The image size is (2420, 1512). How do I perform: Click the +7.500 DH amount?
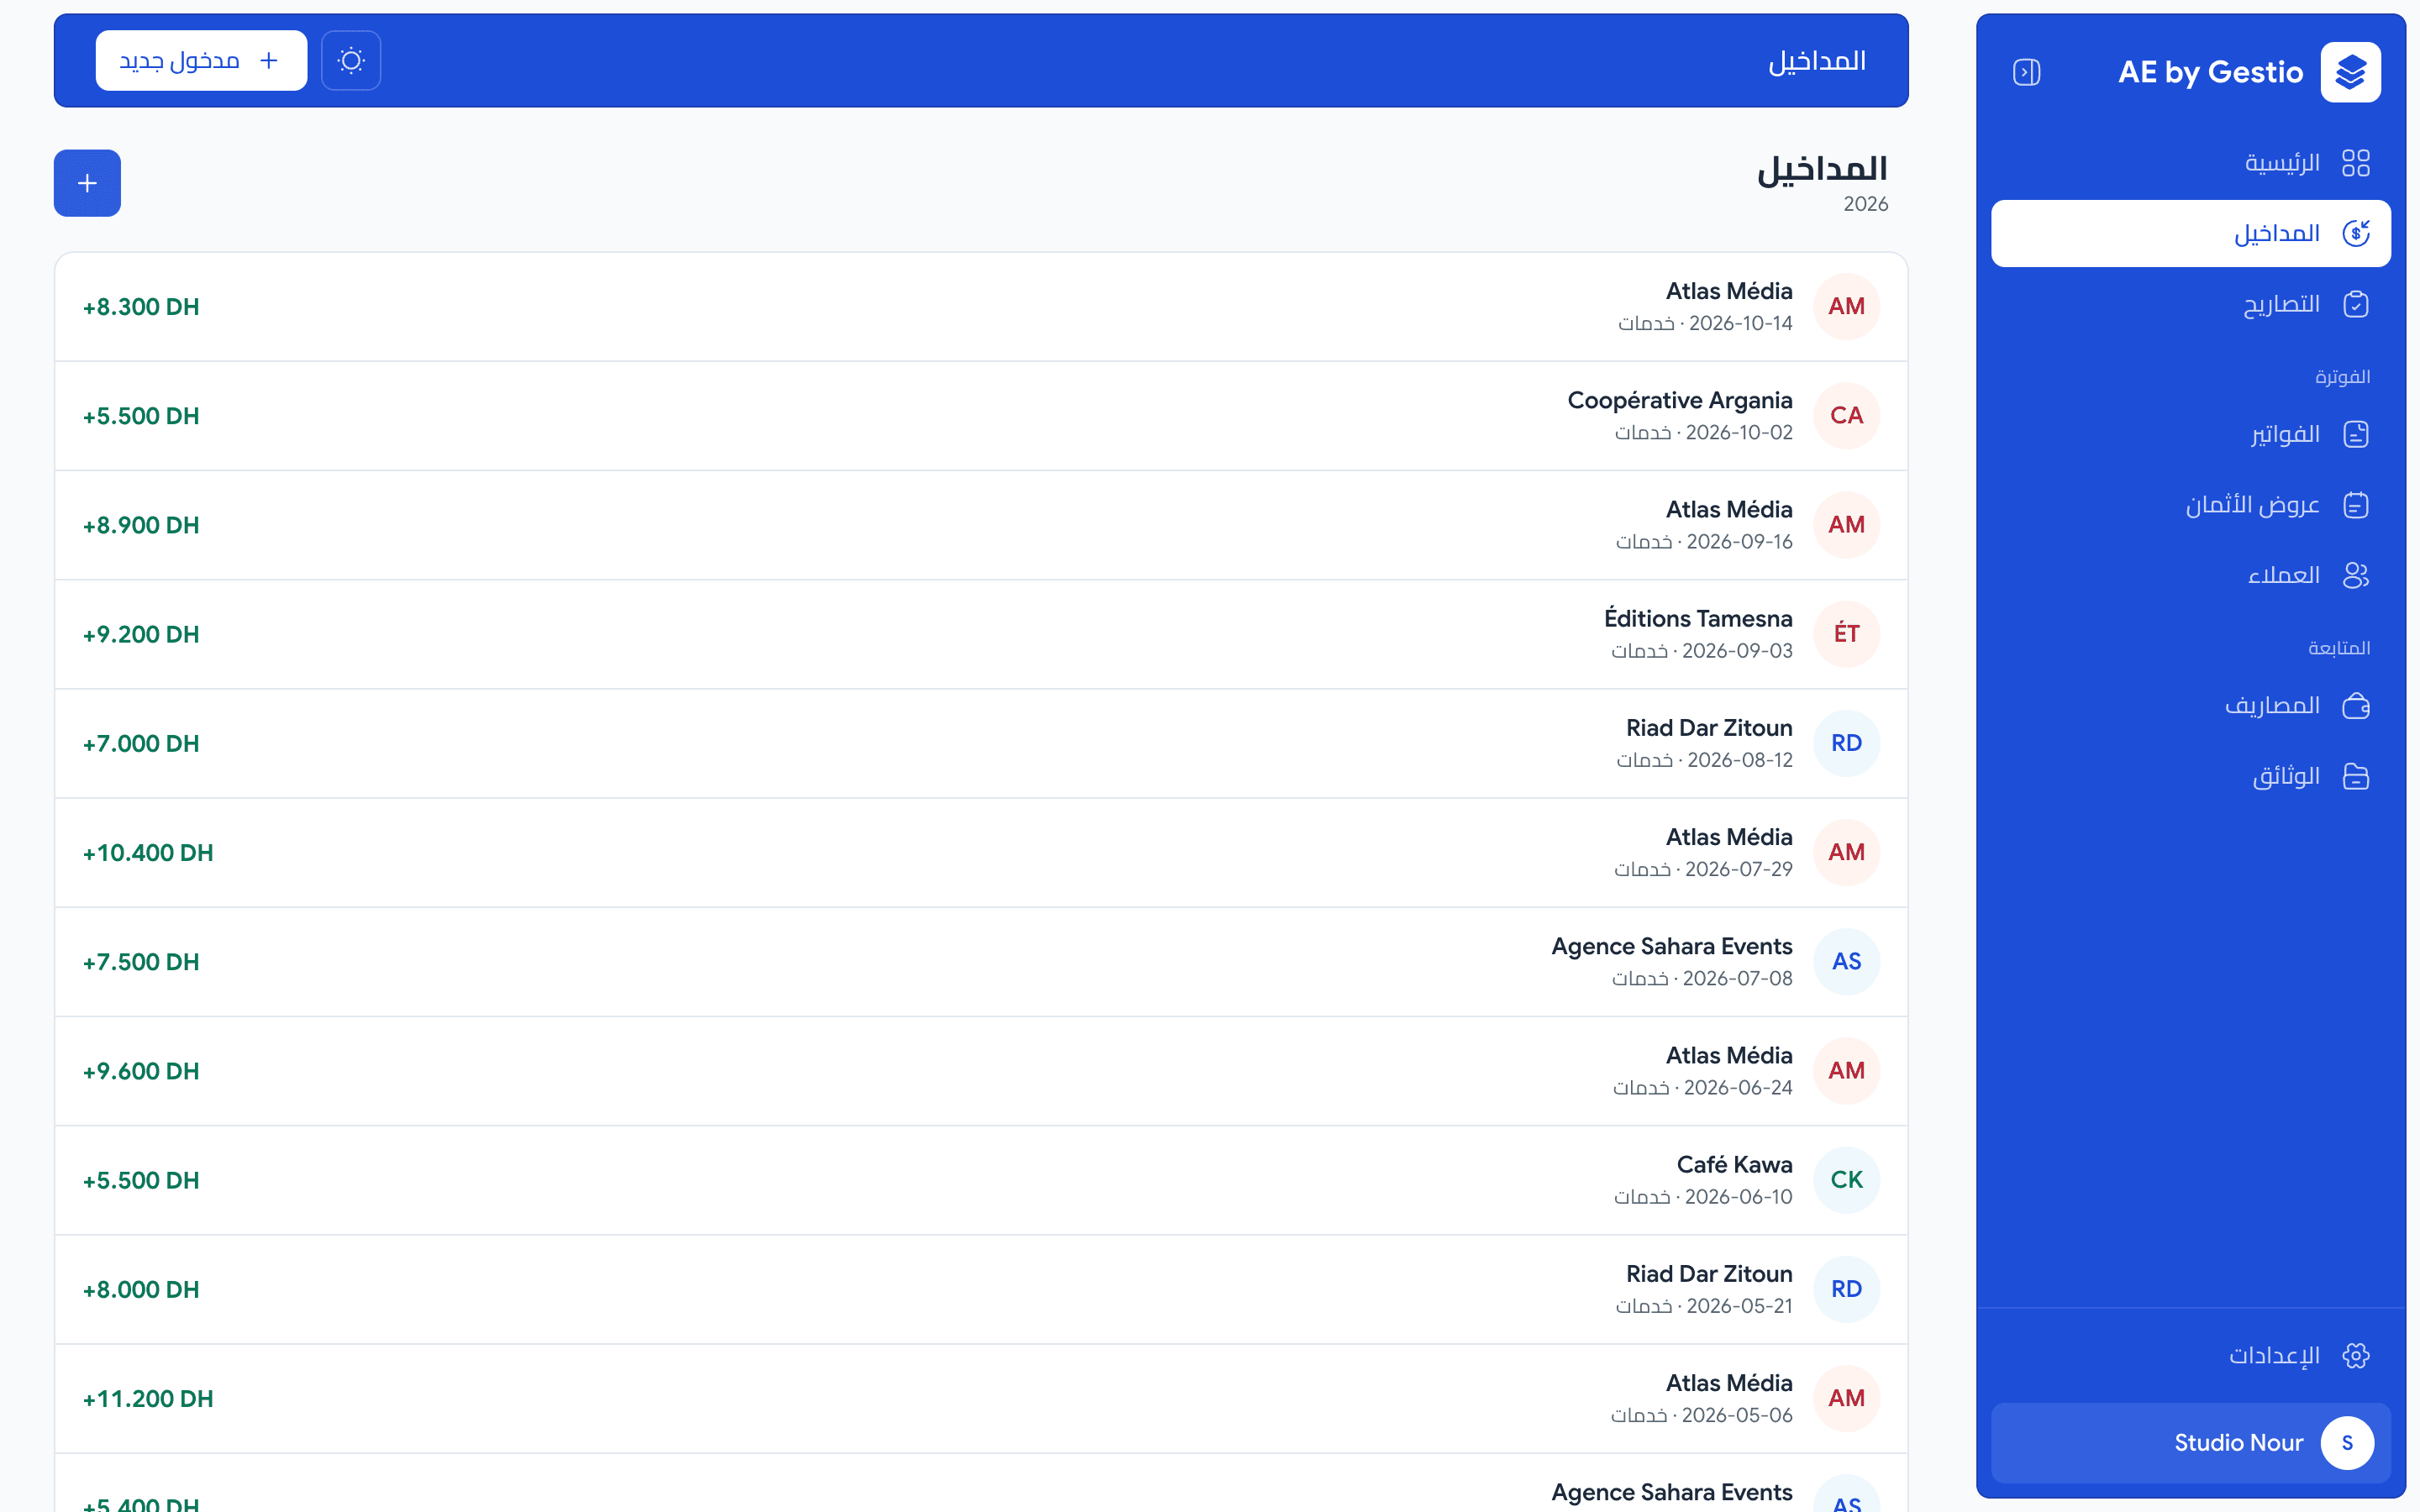pyautogui.click(x=141, y=962)
